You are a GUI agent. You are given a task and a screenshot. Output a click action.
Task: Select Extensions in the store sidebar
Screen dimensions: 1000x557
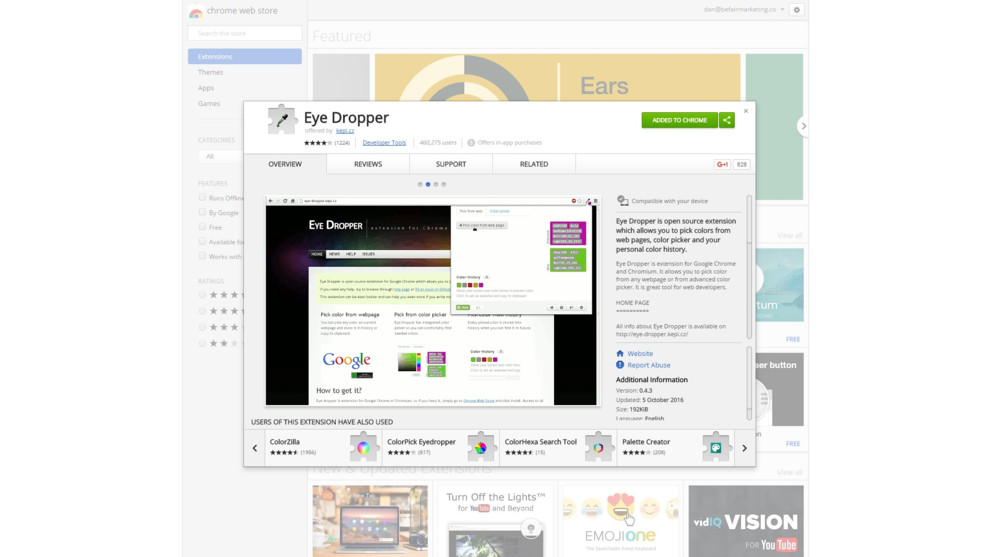245,56
